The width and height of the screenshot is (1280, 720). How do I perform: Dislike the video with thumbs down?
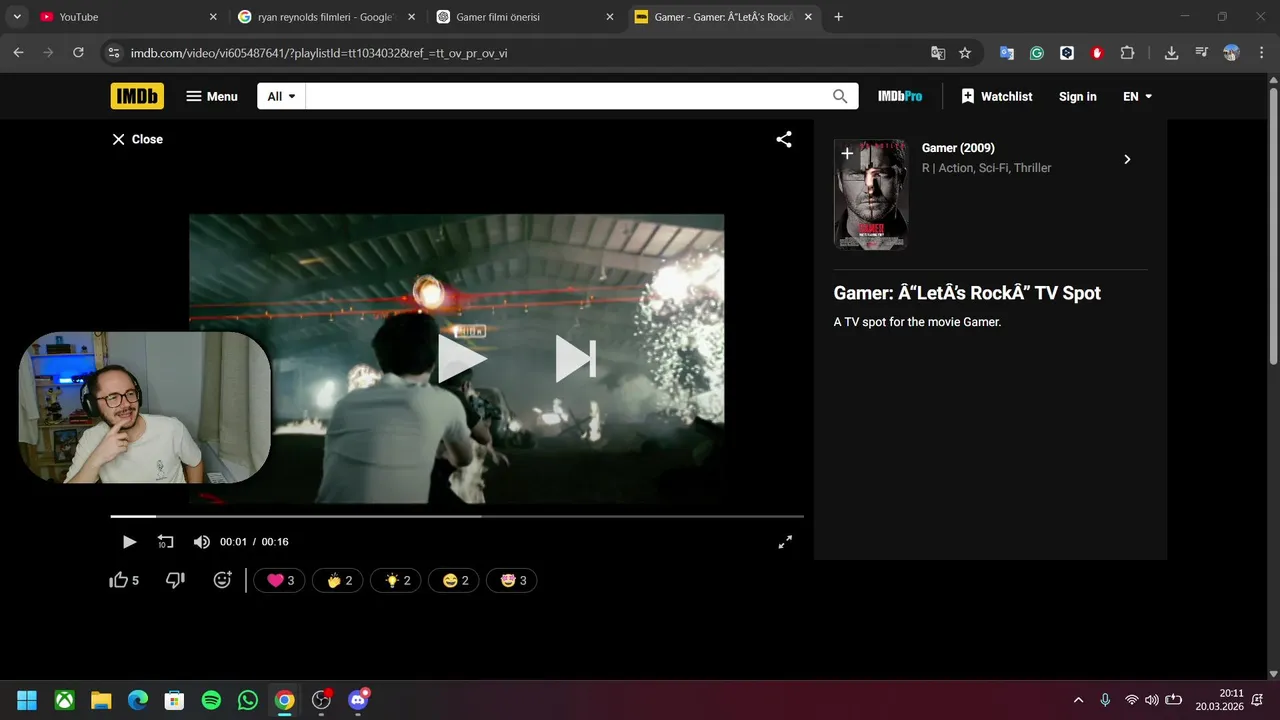click(x=175, y=580)
